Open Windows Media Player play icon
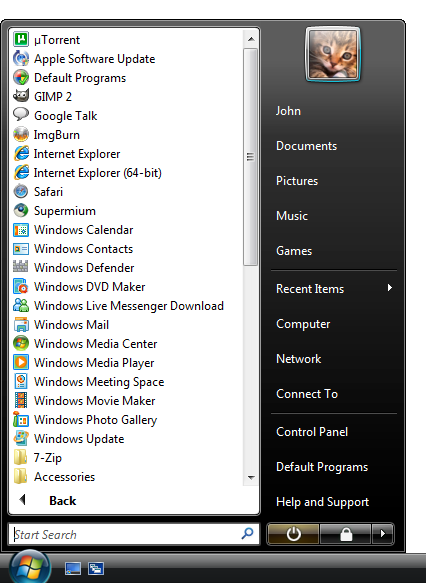426x583 pixels. (x=21, y=362)
